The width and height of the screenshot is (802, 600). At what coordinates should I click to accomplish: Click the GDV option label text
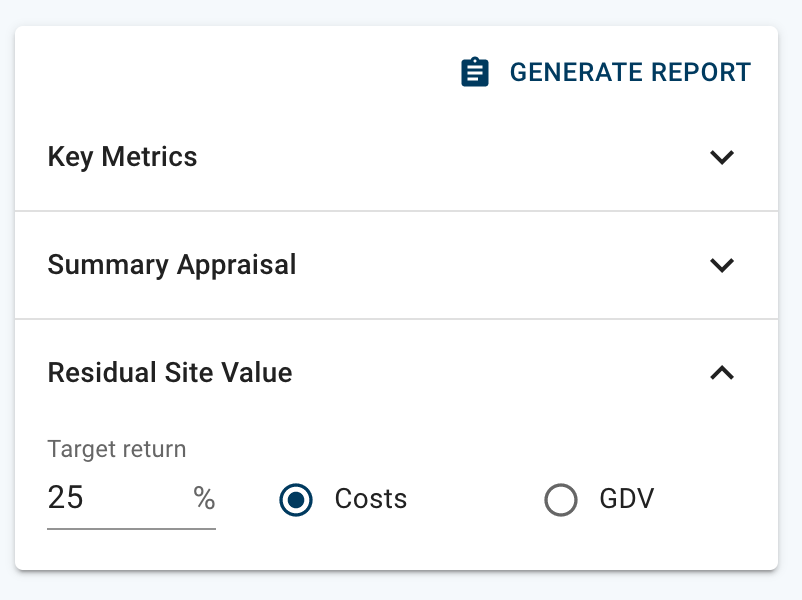[627, 499]
